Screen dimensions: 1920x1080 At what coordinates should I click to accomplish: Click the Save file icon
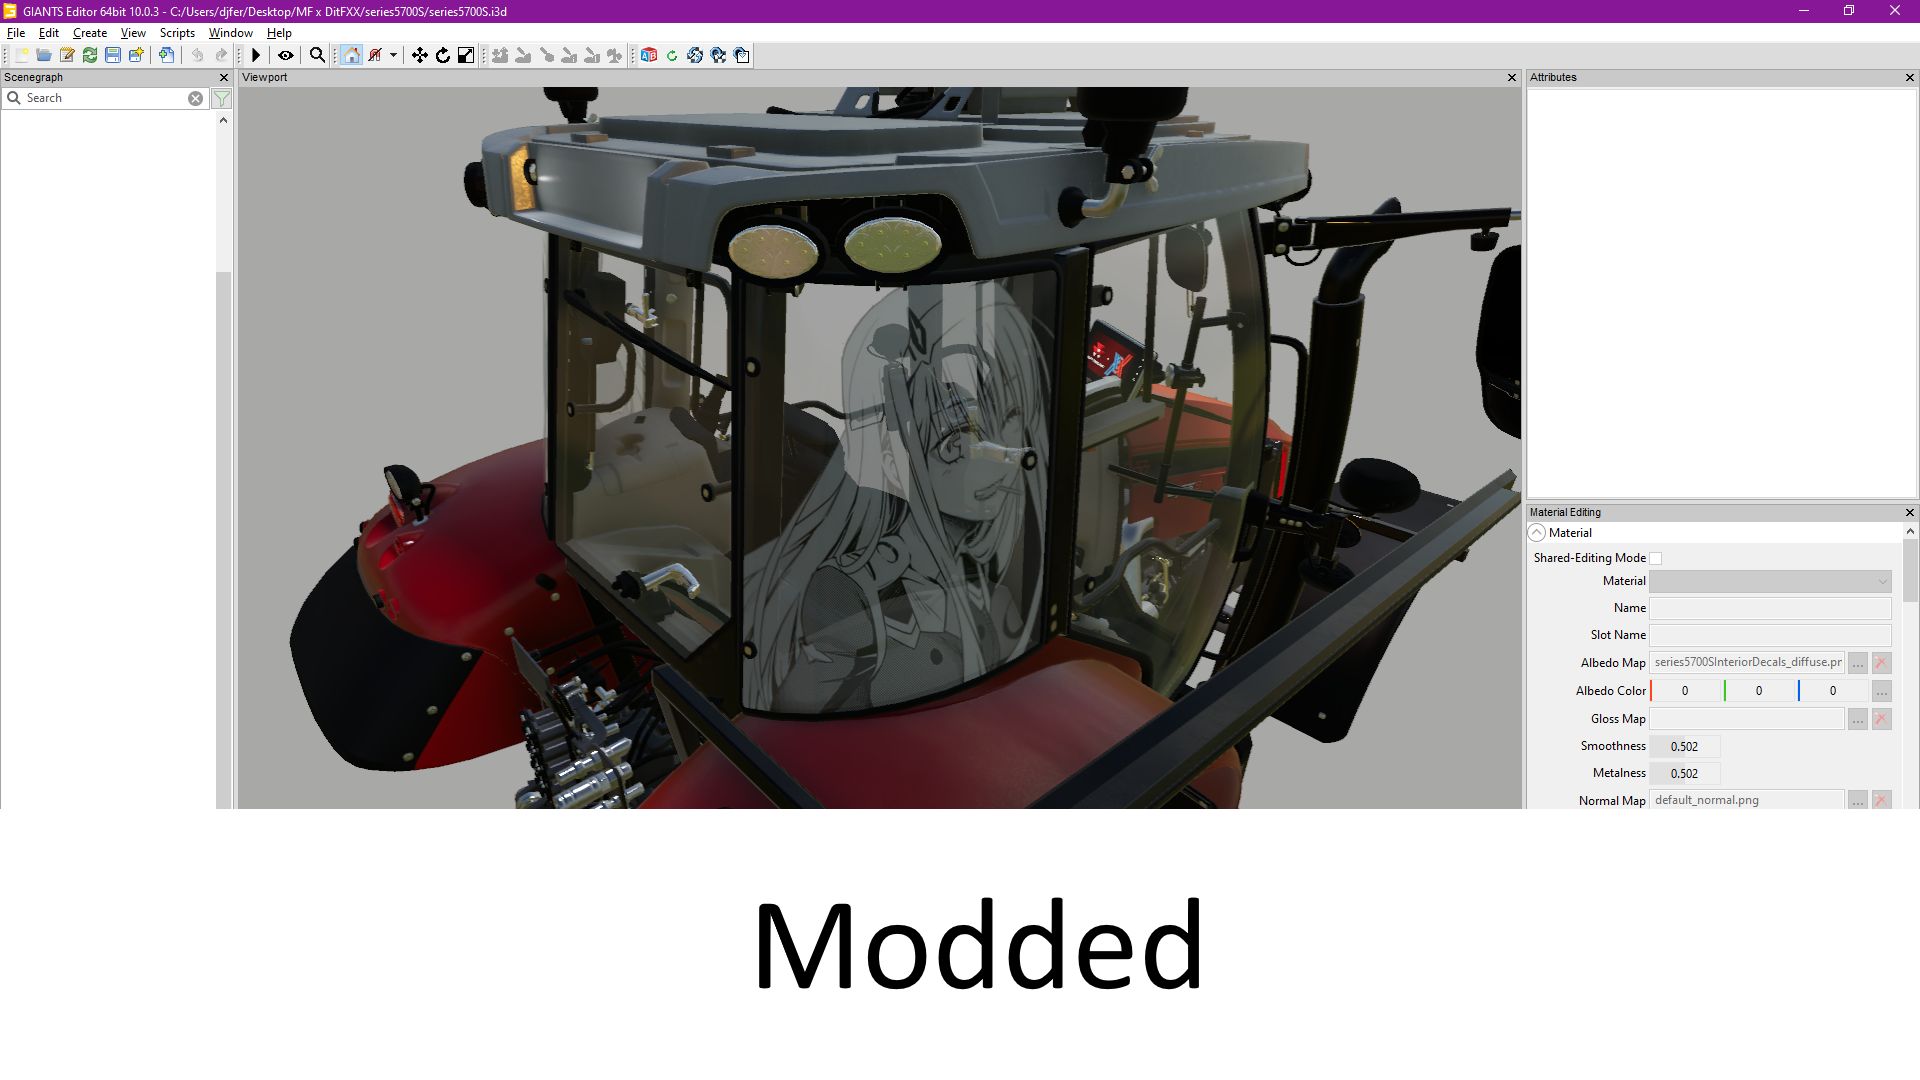(112, 54)
